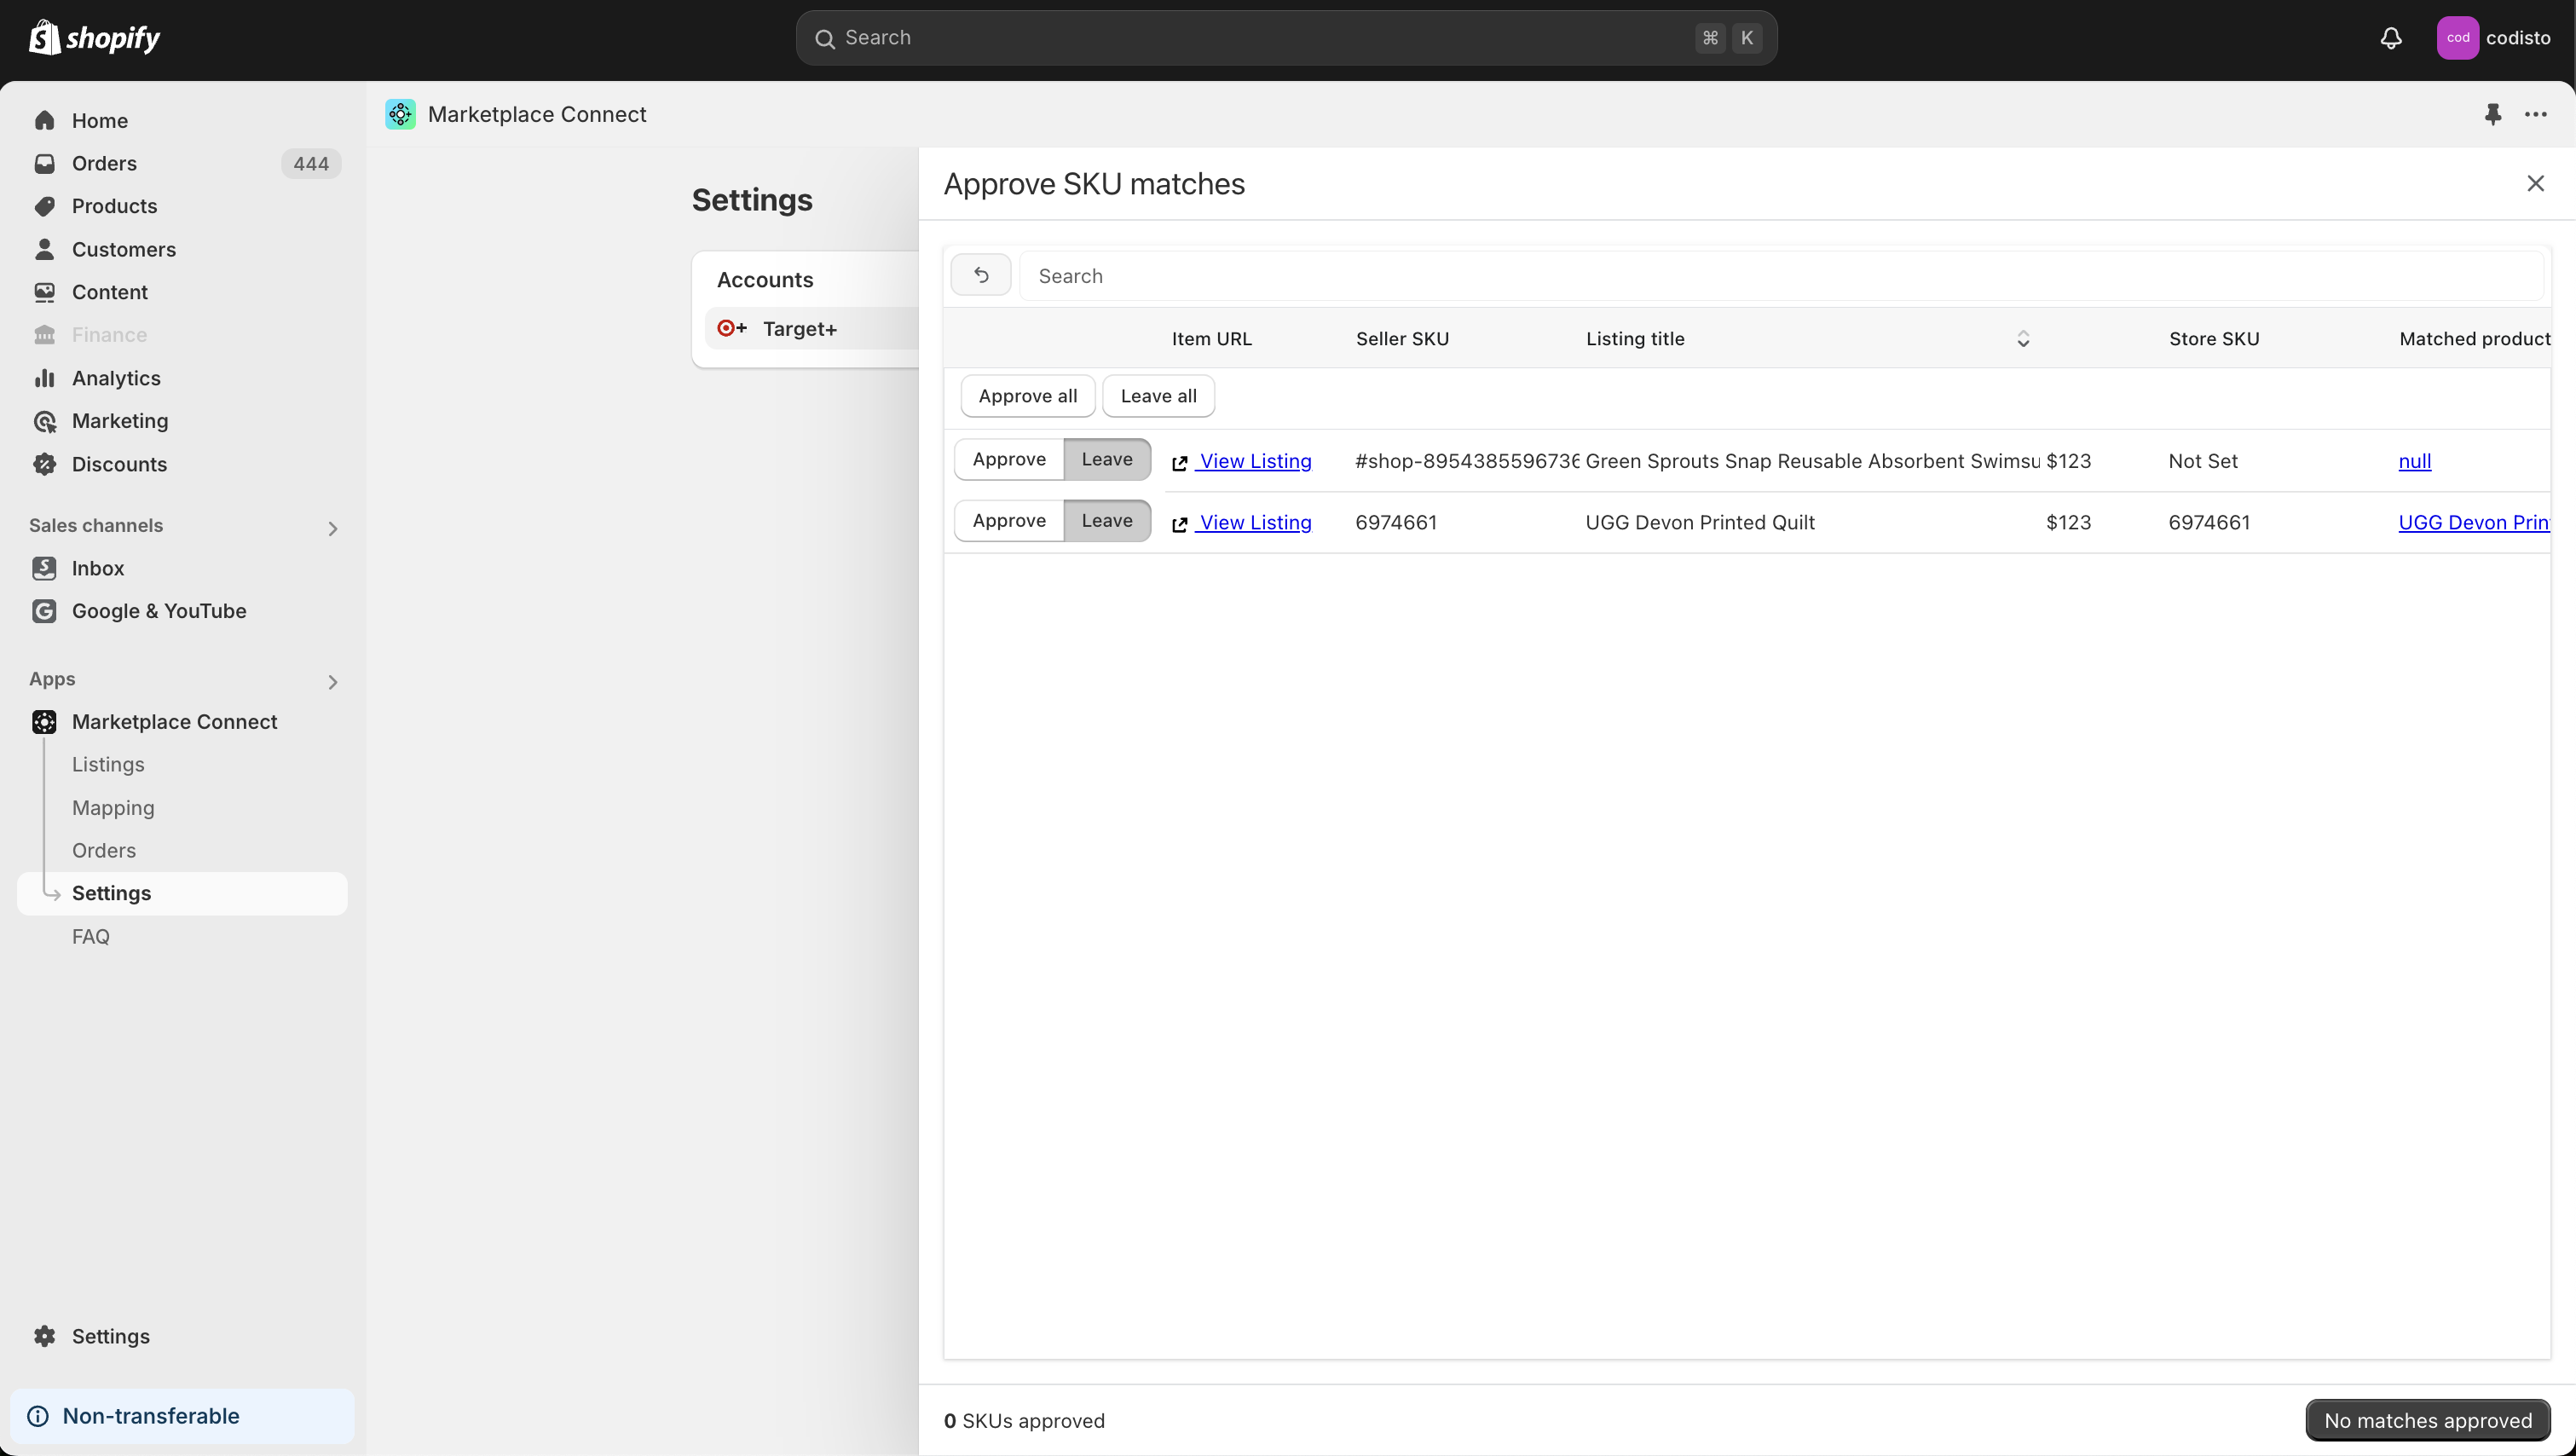This screenshot has height=1456, width=2576.
Task: Sort by the Listing title arrows
Action: [2023, 339]
